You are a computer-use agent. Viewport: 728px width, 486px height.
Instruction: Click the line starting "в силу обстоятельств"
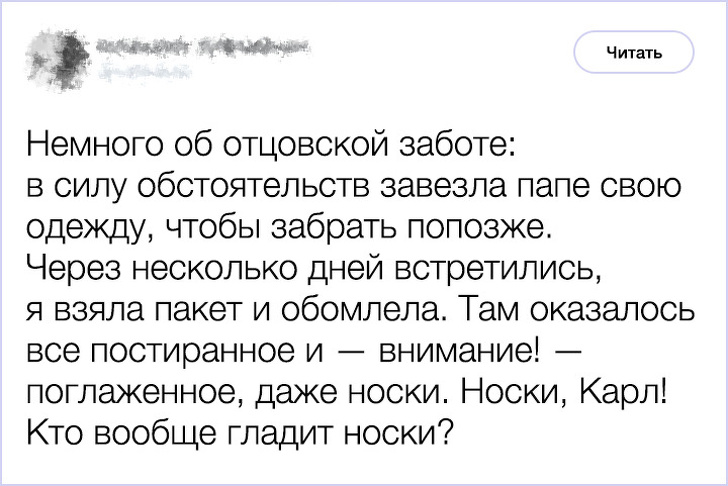point(354,188)
